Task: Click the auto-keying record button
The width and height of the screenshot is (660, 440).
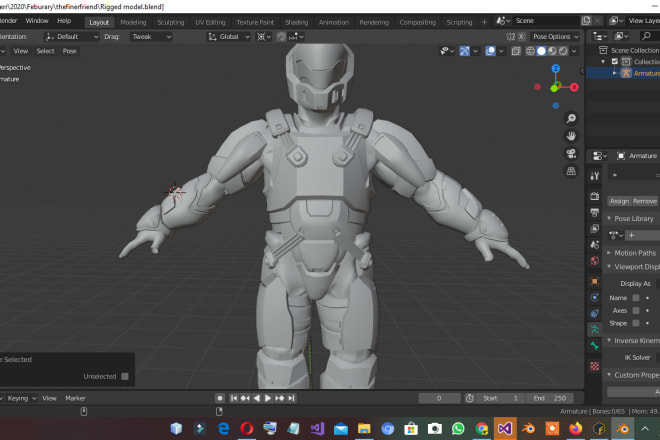Action: [219, 398]
